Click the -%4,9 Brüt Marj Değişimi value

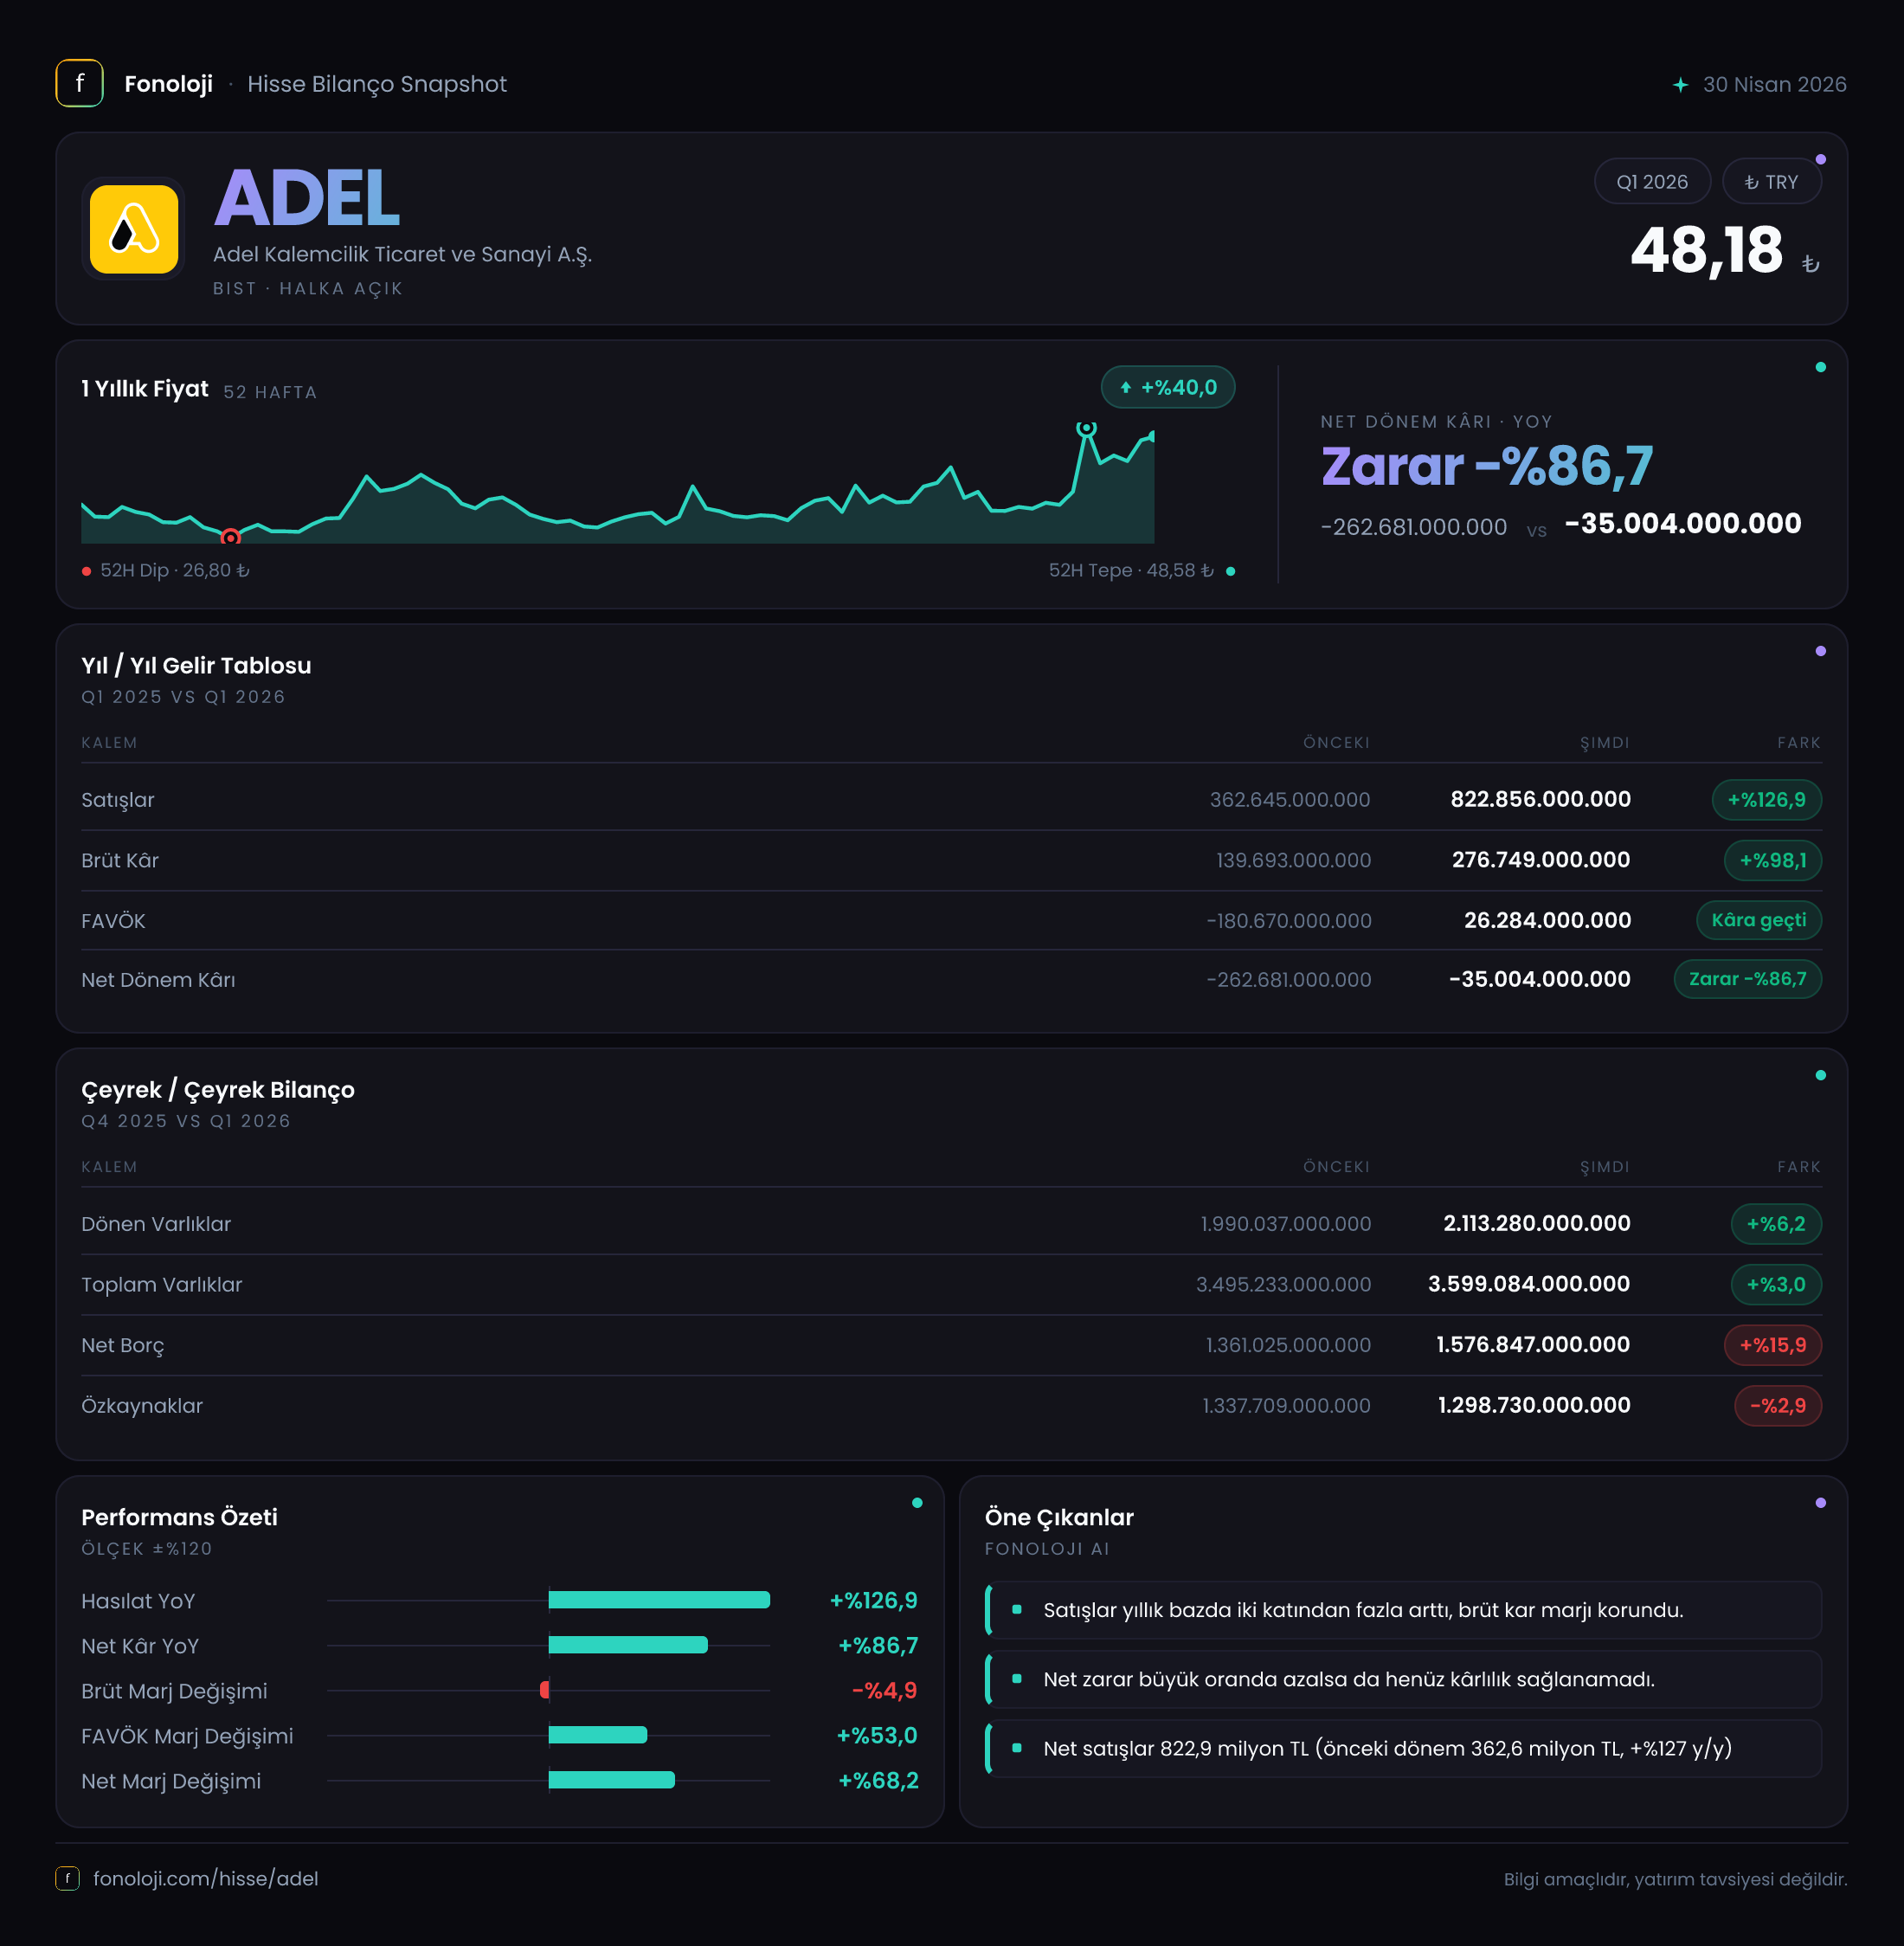884,1691
